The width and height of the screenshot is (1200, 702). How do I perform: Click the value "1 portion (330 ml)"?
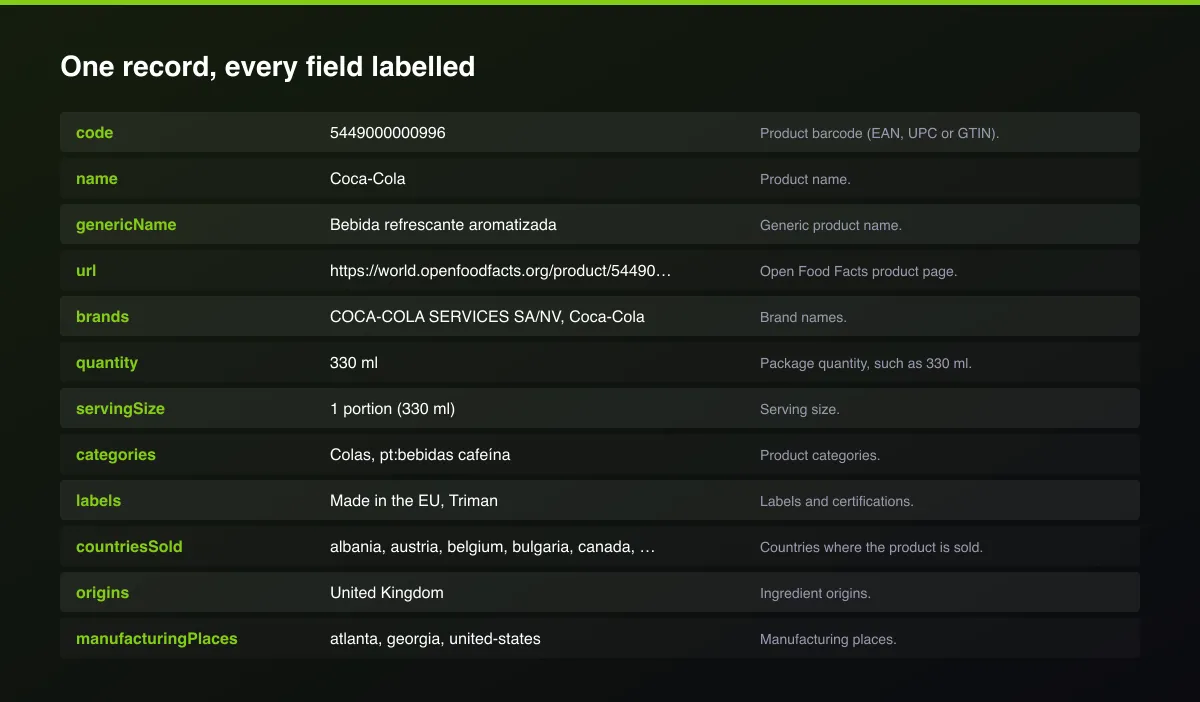point(392,409)
